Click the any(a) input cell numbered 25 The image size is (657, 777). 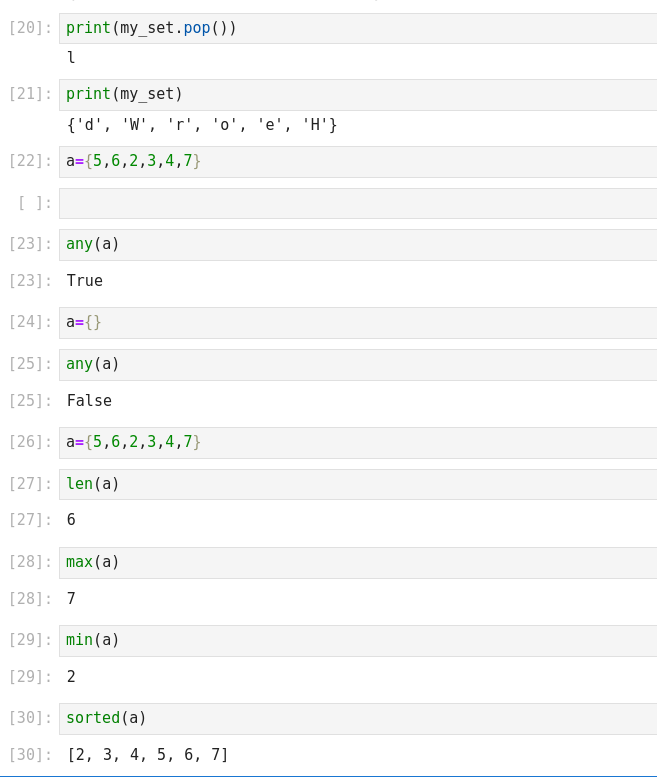(360, 364)
